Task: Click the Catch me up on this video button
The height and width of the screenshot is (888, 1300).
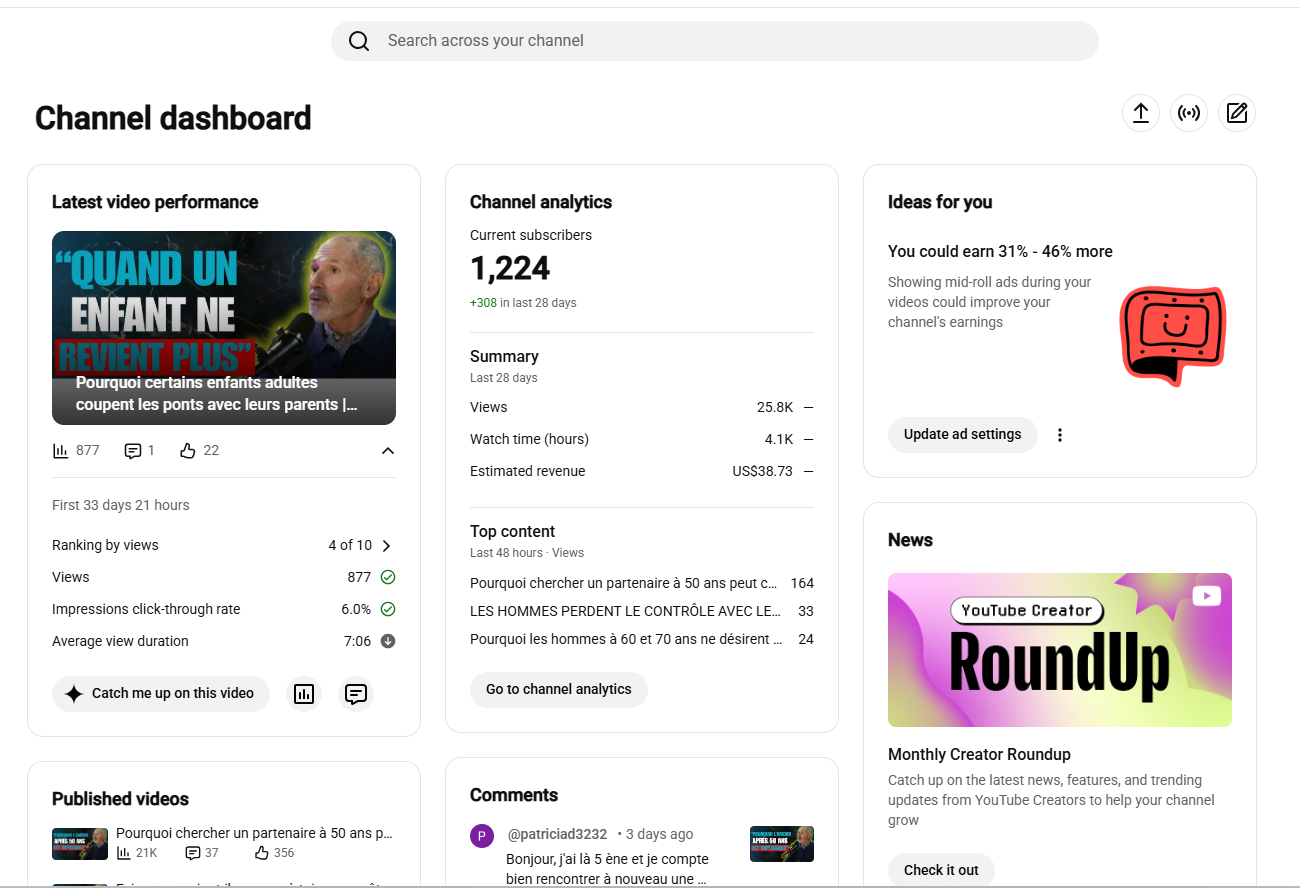Action: 161,694
